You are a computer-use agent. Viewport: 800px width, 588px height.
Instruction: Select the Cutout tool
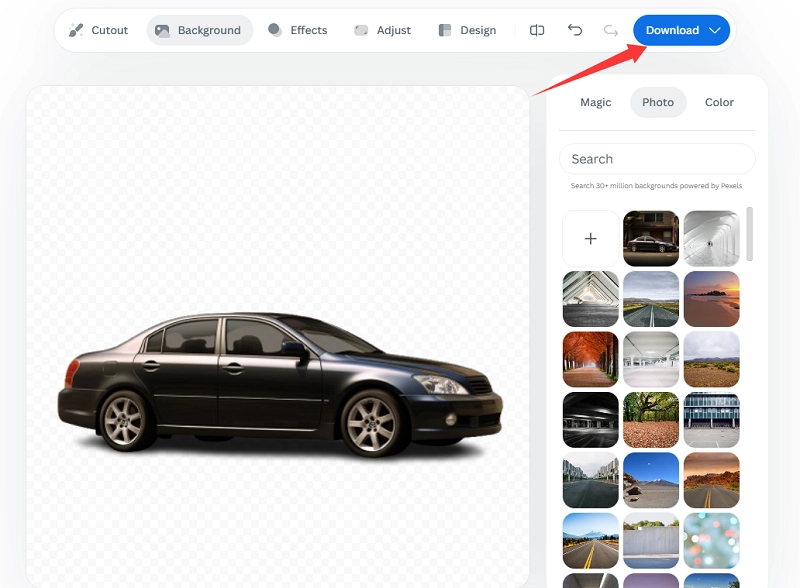pyautogui.click(x=97, y=30)
